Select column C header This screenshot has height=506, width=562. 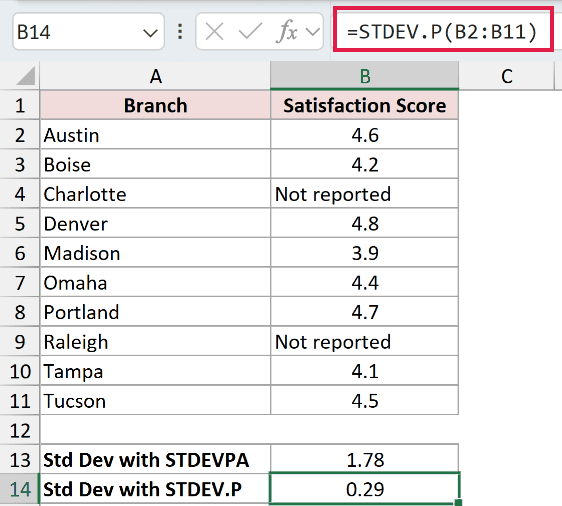coord(506,76)
